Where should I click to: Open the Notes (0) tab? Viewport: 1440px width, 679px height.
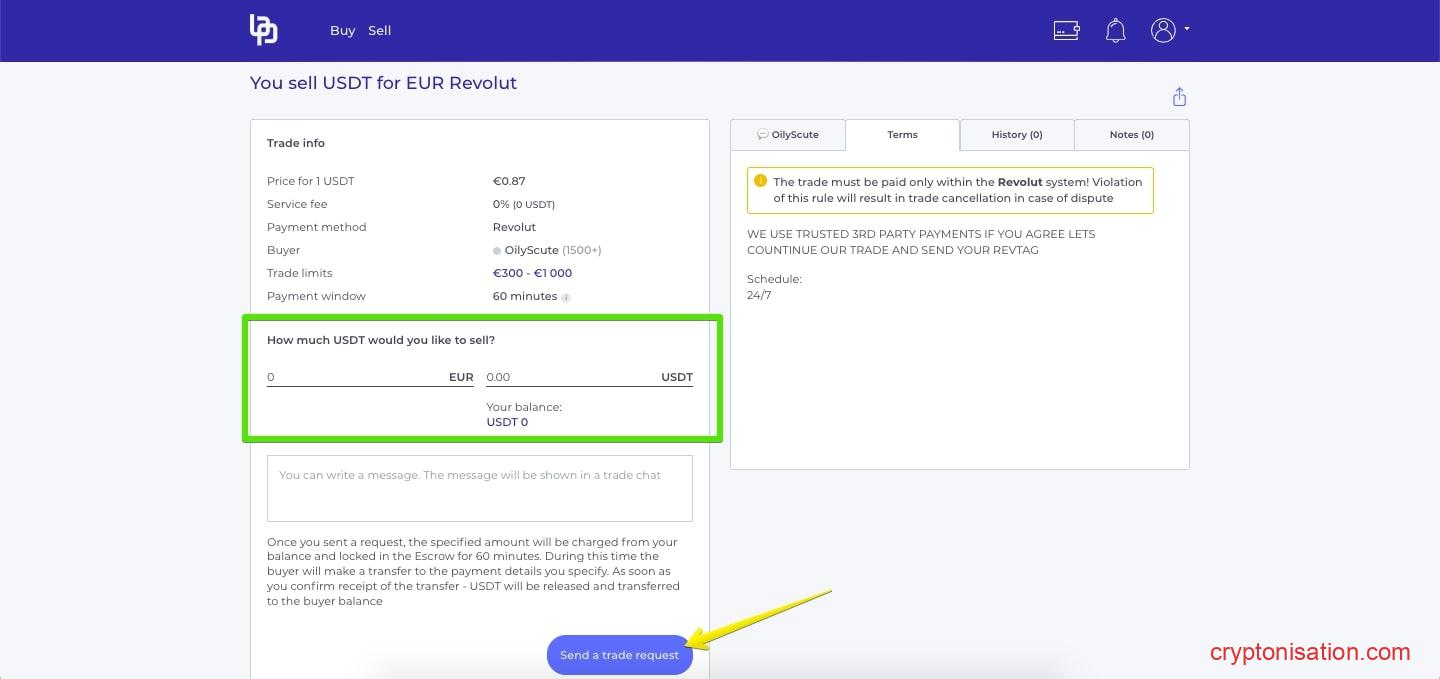tap(1131, 135)
